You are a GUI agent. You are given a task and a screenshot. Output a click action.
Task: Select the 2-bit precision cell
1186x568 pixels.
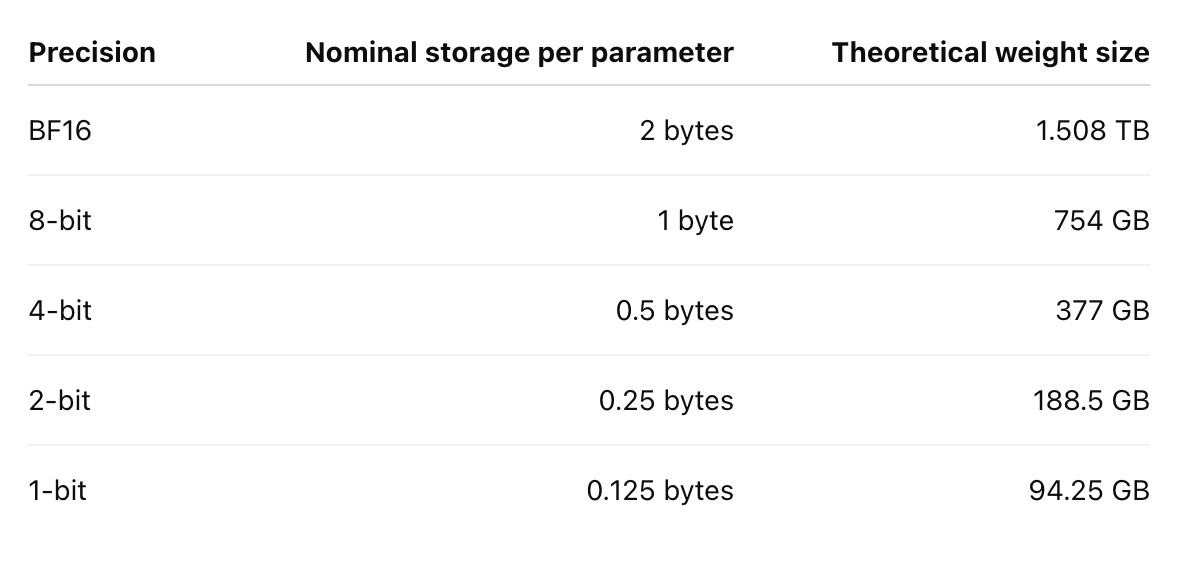coord(59,401)
